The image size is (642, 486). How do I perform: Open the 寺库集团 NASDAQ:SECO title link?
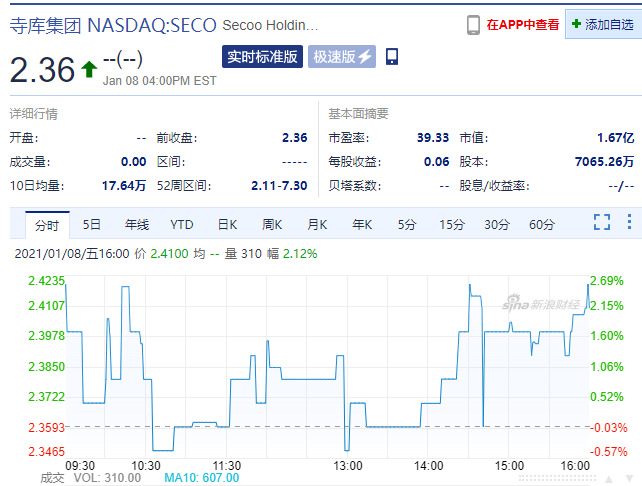[x=113, y=25]
